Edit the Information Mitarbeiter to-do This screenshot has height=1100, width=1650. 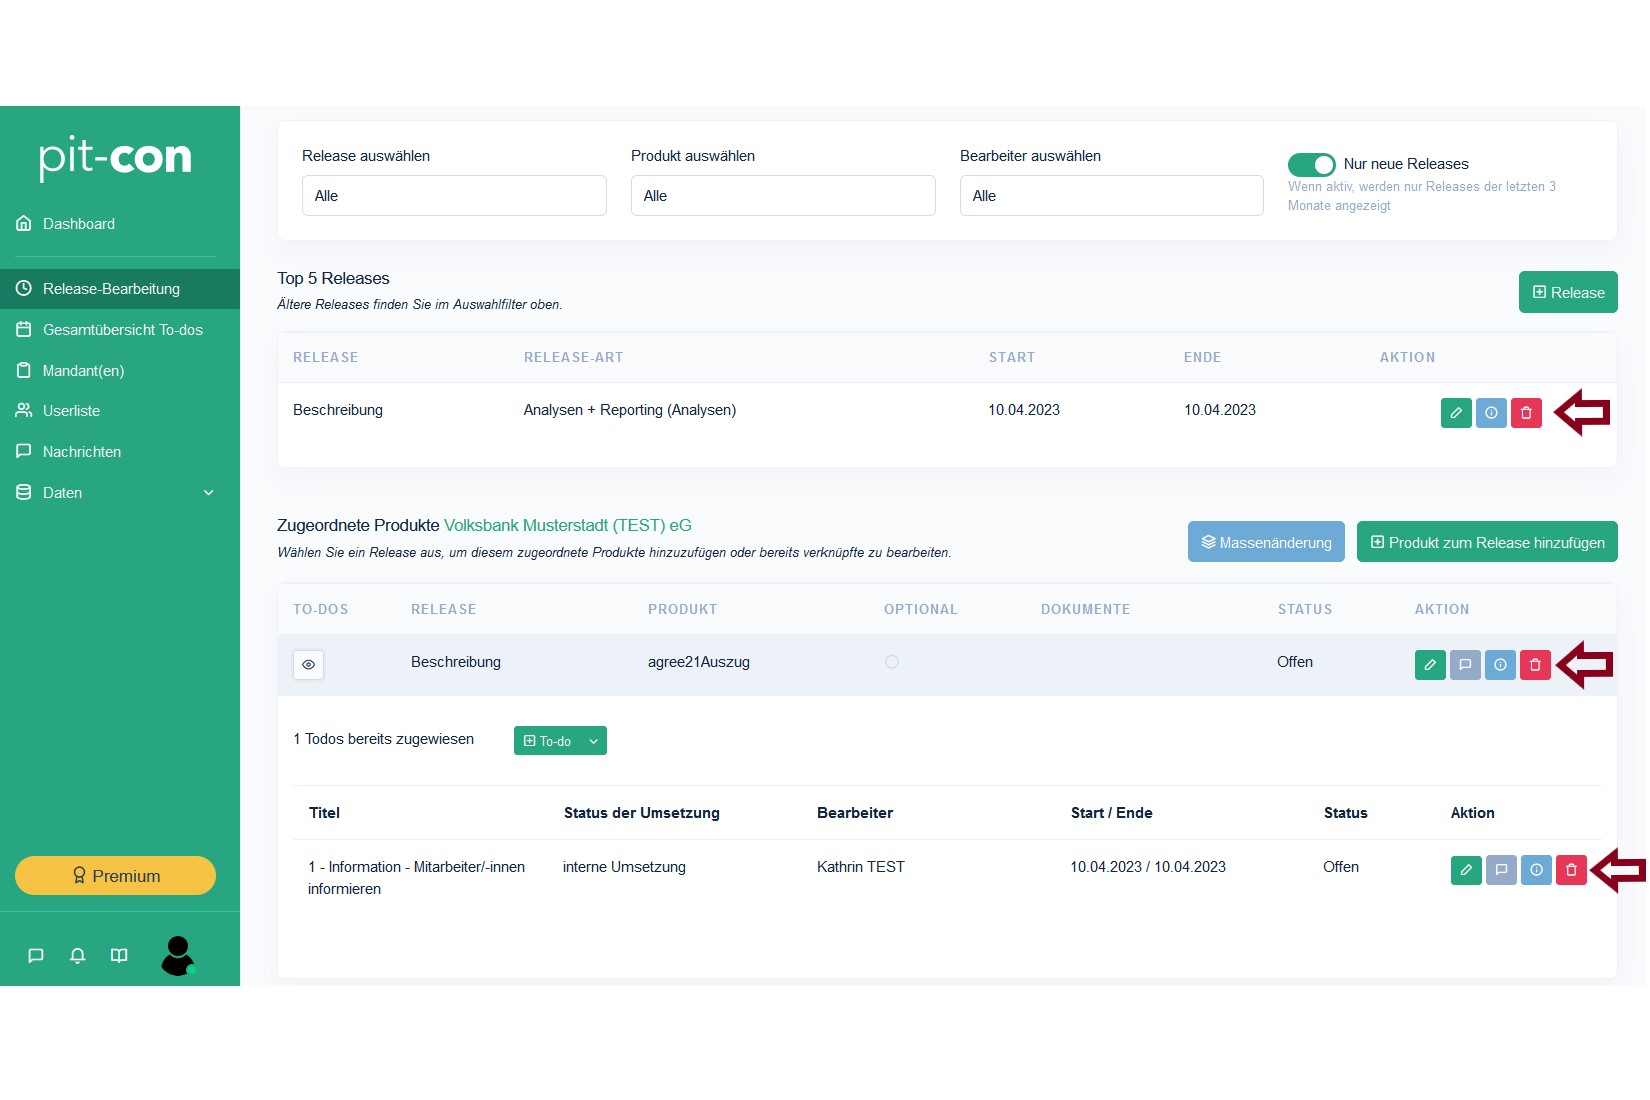[1466, 870]
